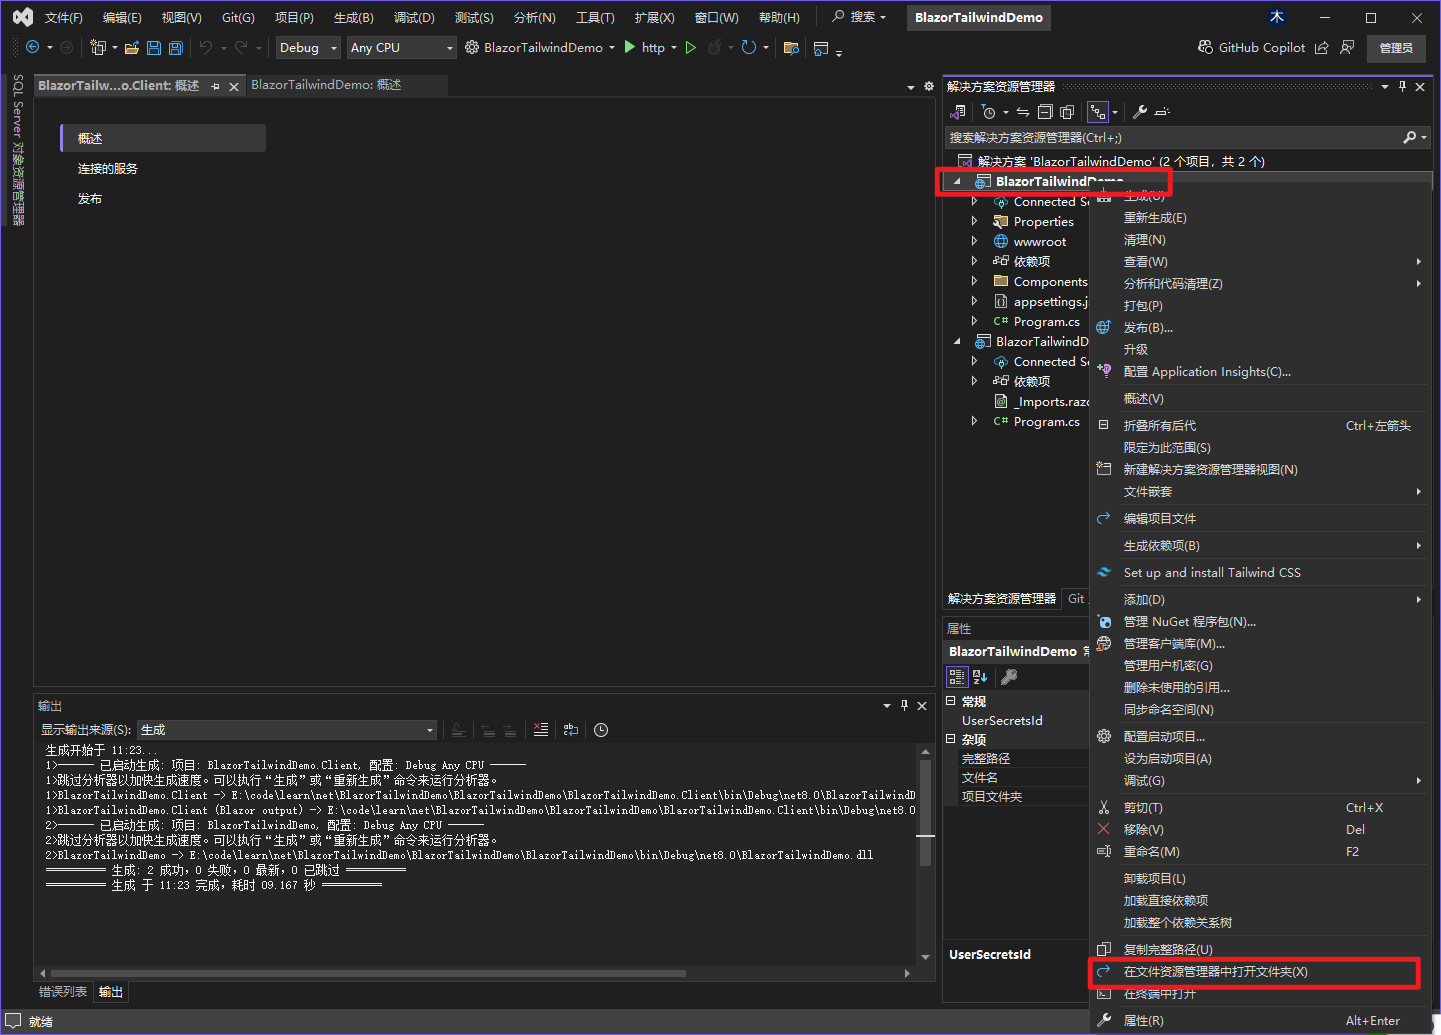Screen dimensions: 1441x1035
Task: Click the Save All toolbar icon
Action: (x=175, y=47)
